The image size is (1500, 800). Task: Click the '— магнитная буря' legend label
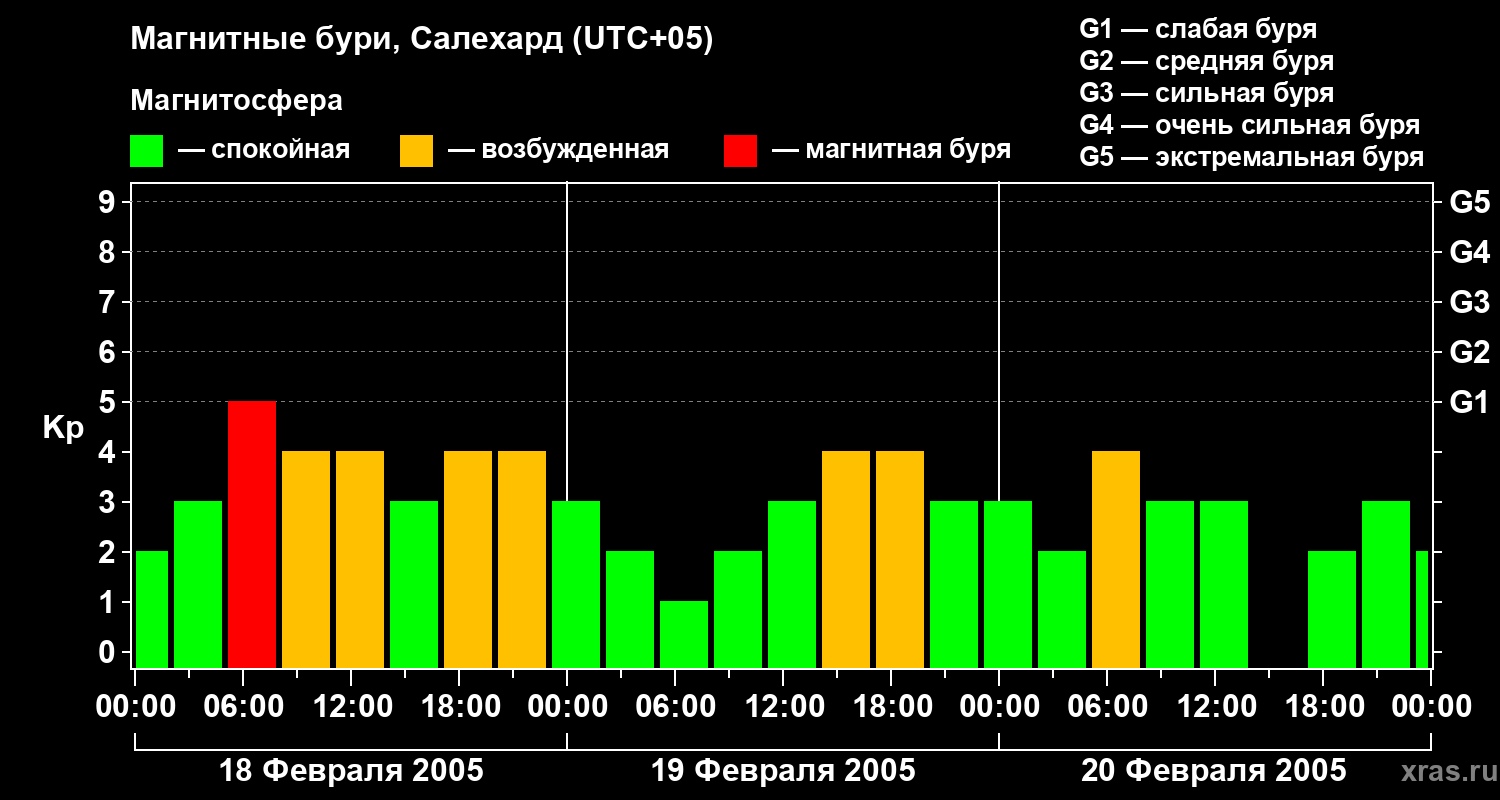(891, 150)
